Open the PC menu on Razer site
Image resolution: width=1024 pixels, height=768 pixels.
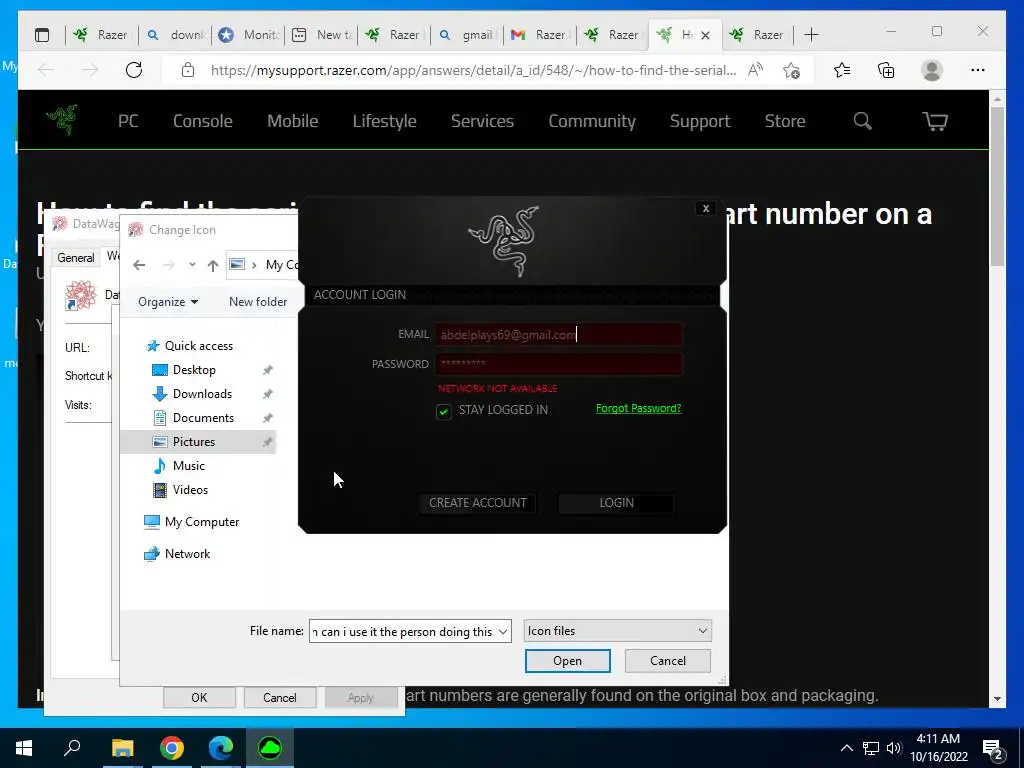pos(128,121)
